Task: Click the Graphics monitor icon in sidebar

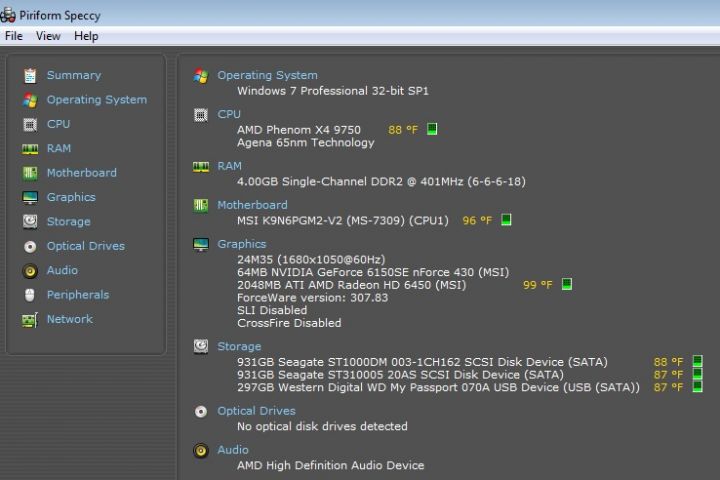Action: 30,197
